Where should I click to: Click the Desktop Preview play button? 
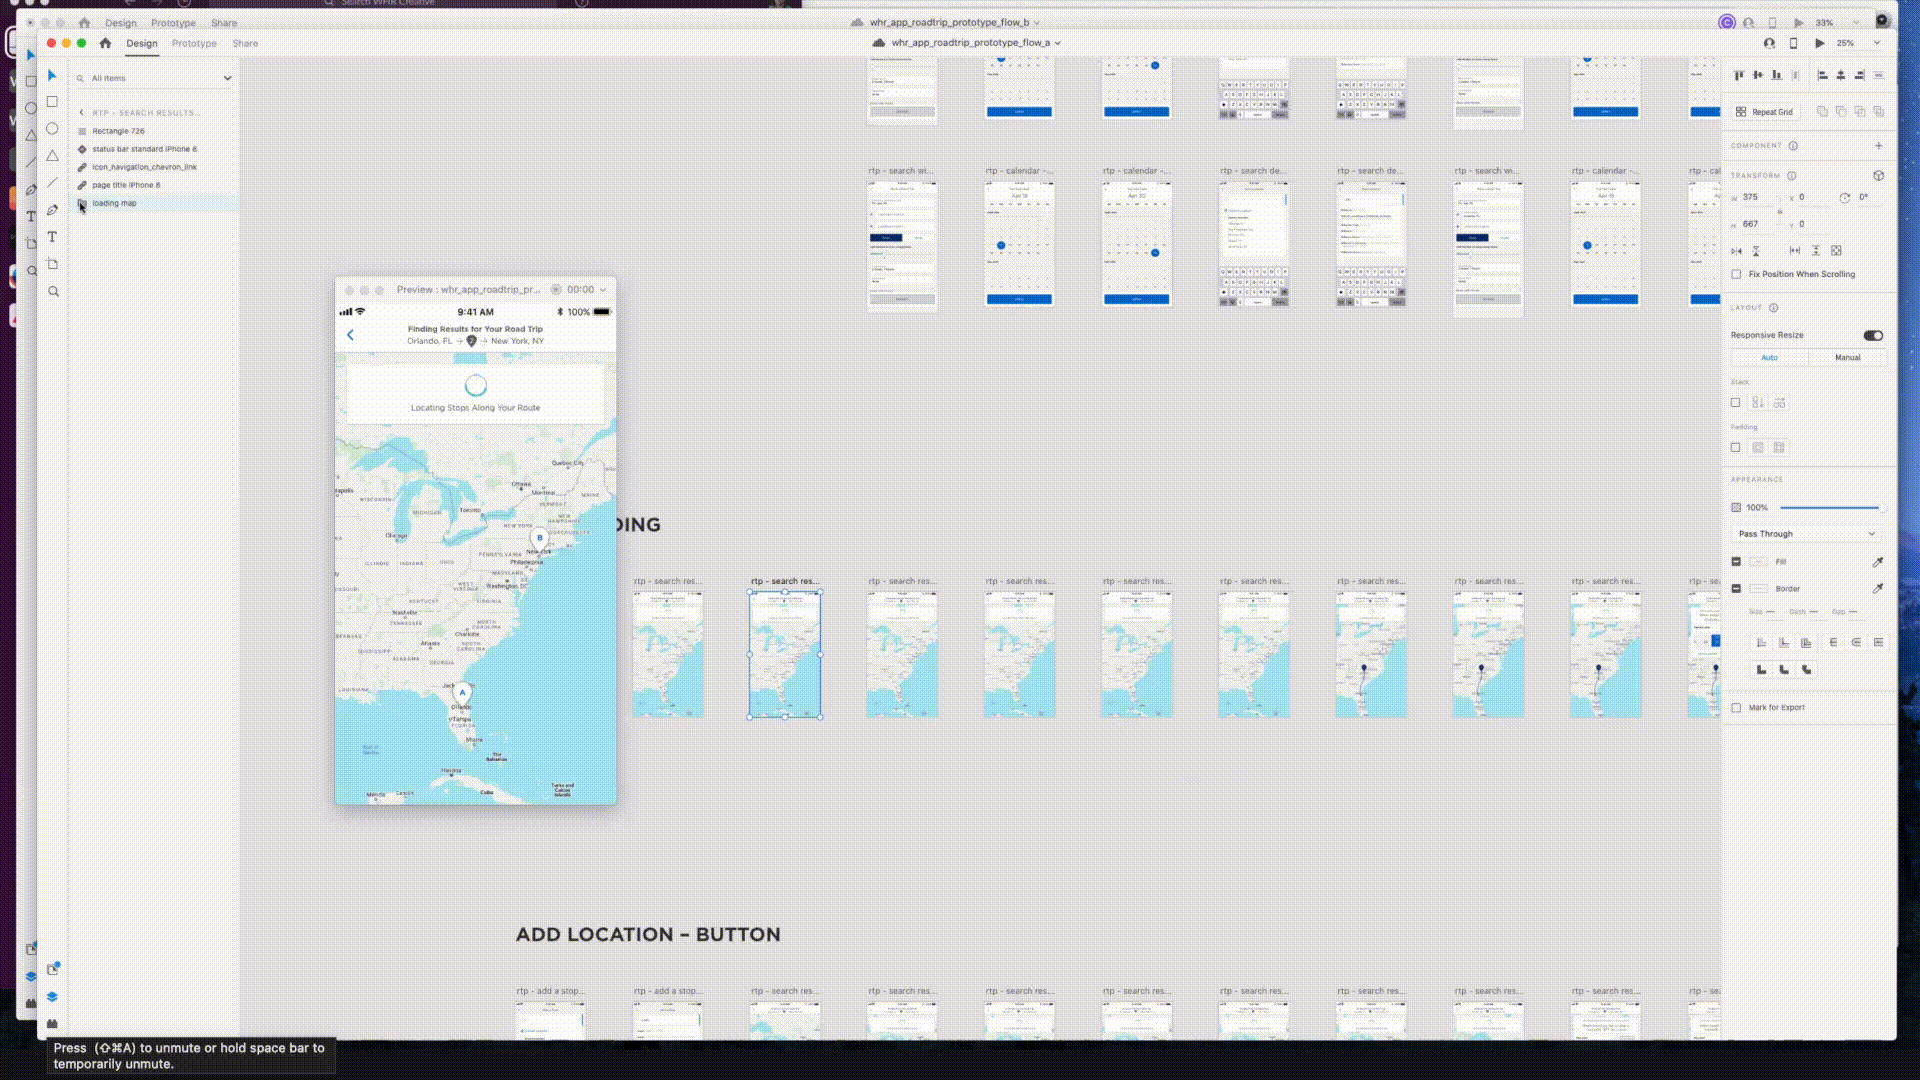point(1820,43)
